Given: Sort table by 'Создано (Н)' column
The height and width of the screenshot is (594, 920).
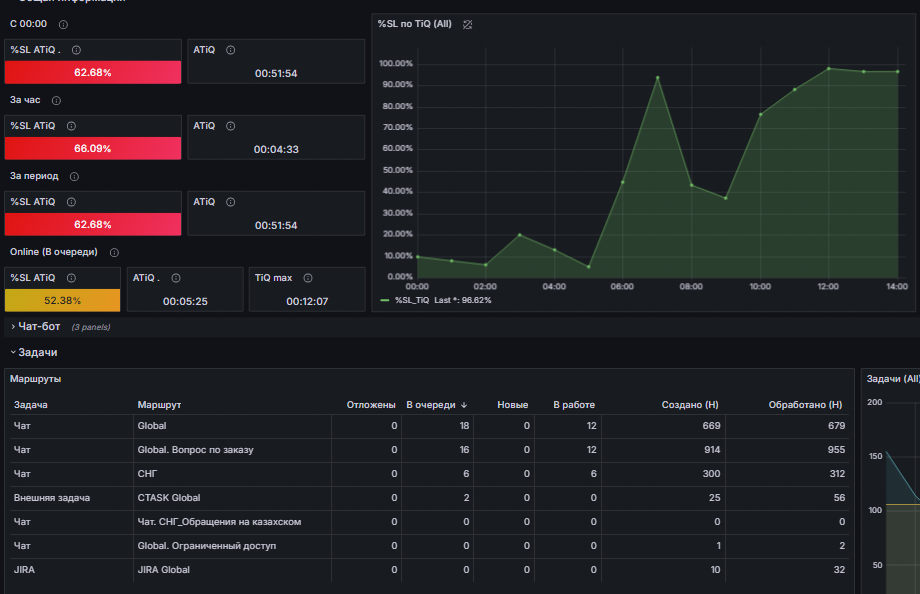Looking at the screenshot, I should point(690,405).
